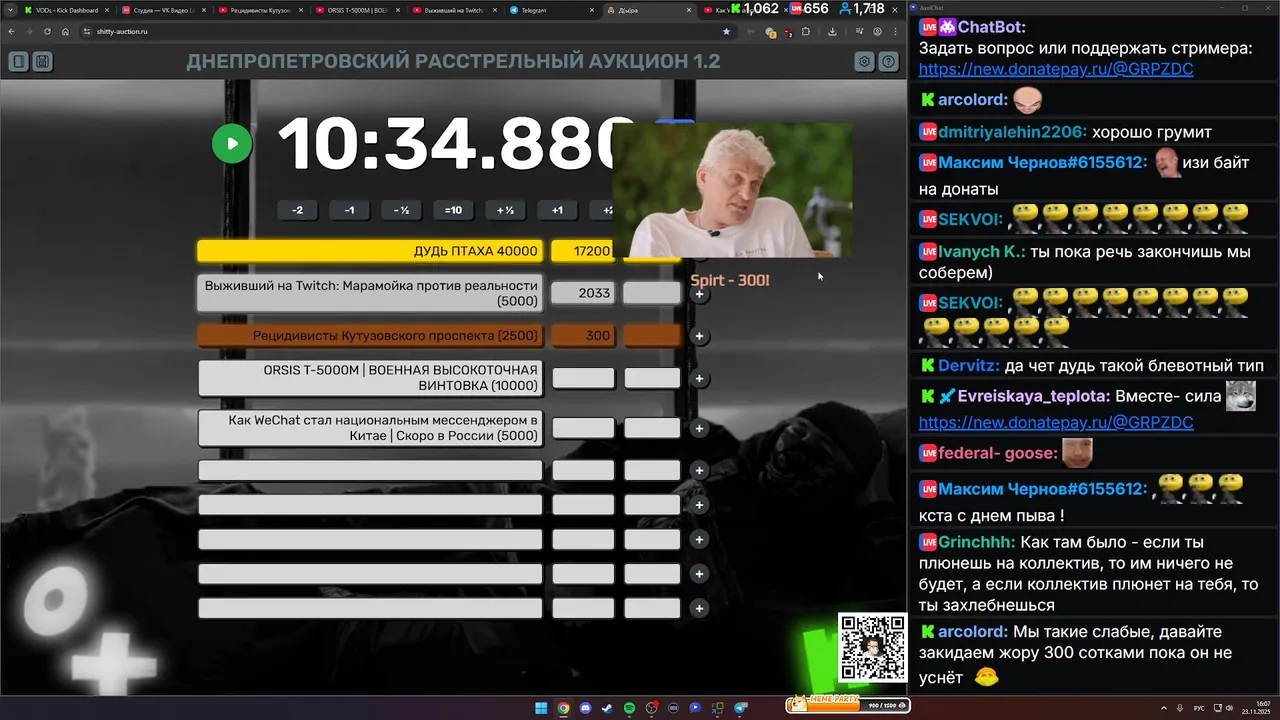
Task: Click the Spirt - 300! donation text
Action: [730, 280]
